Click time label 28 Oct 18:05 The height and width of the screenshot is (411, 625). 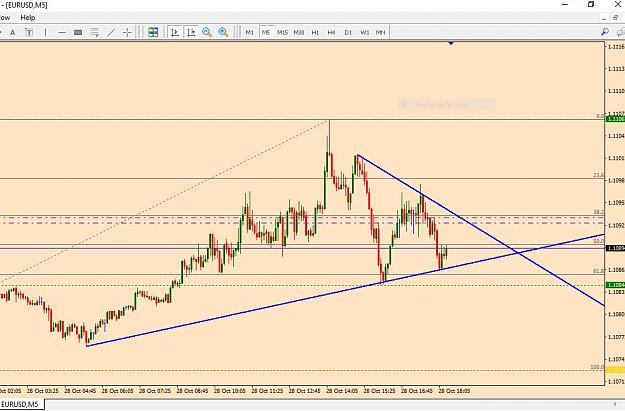pyautogui.click(x=454, y=391)
